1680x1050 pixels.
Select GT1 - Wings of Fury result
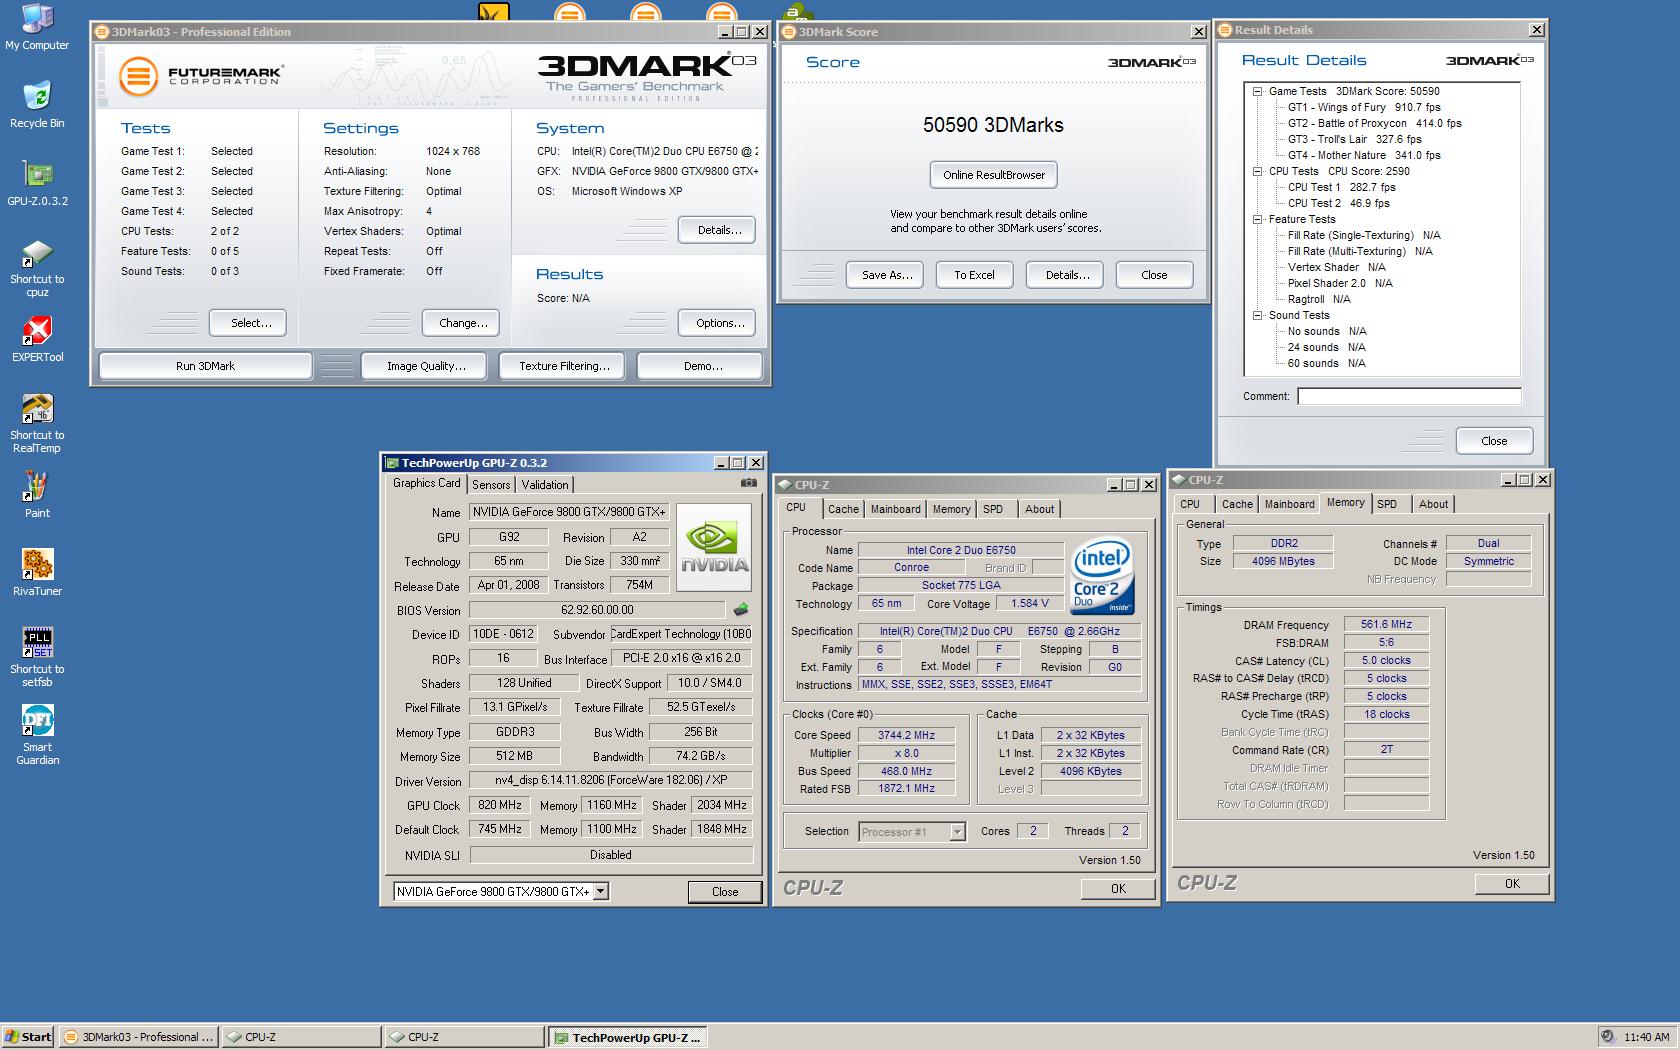[1364, 107]
